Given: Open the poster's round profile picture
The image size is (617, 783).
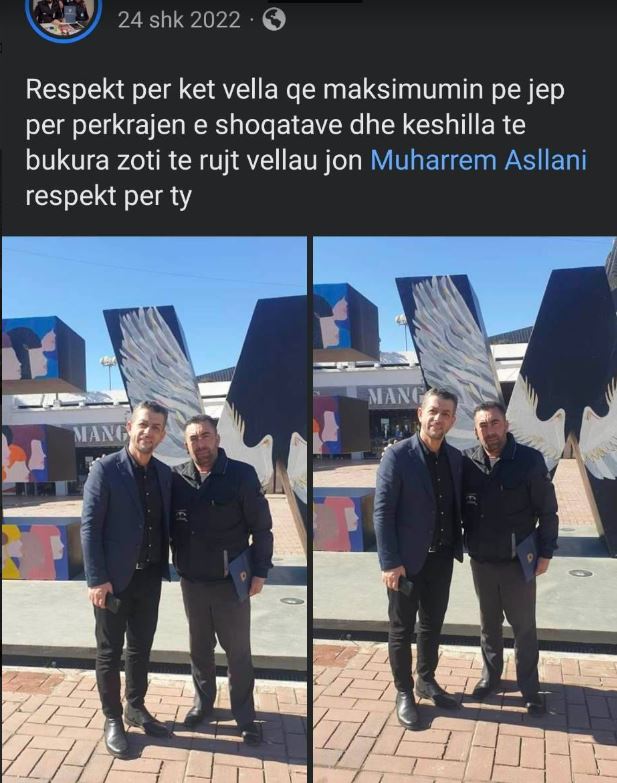Looking at the screenshot, I should click(64, 14).
